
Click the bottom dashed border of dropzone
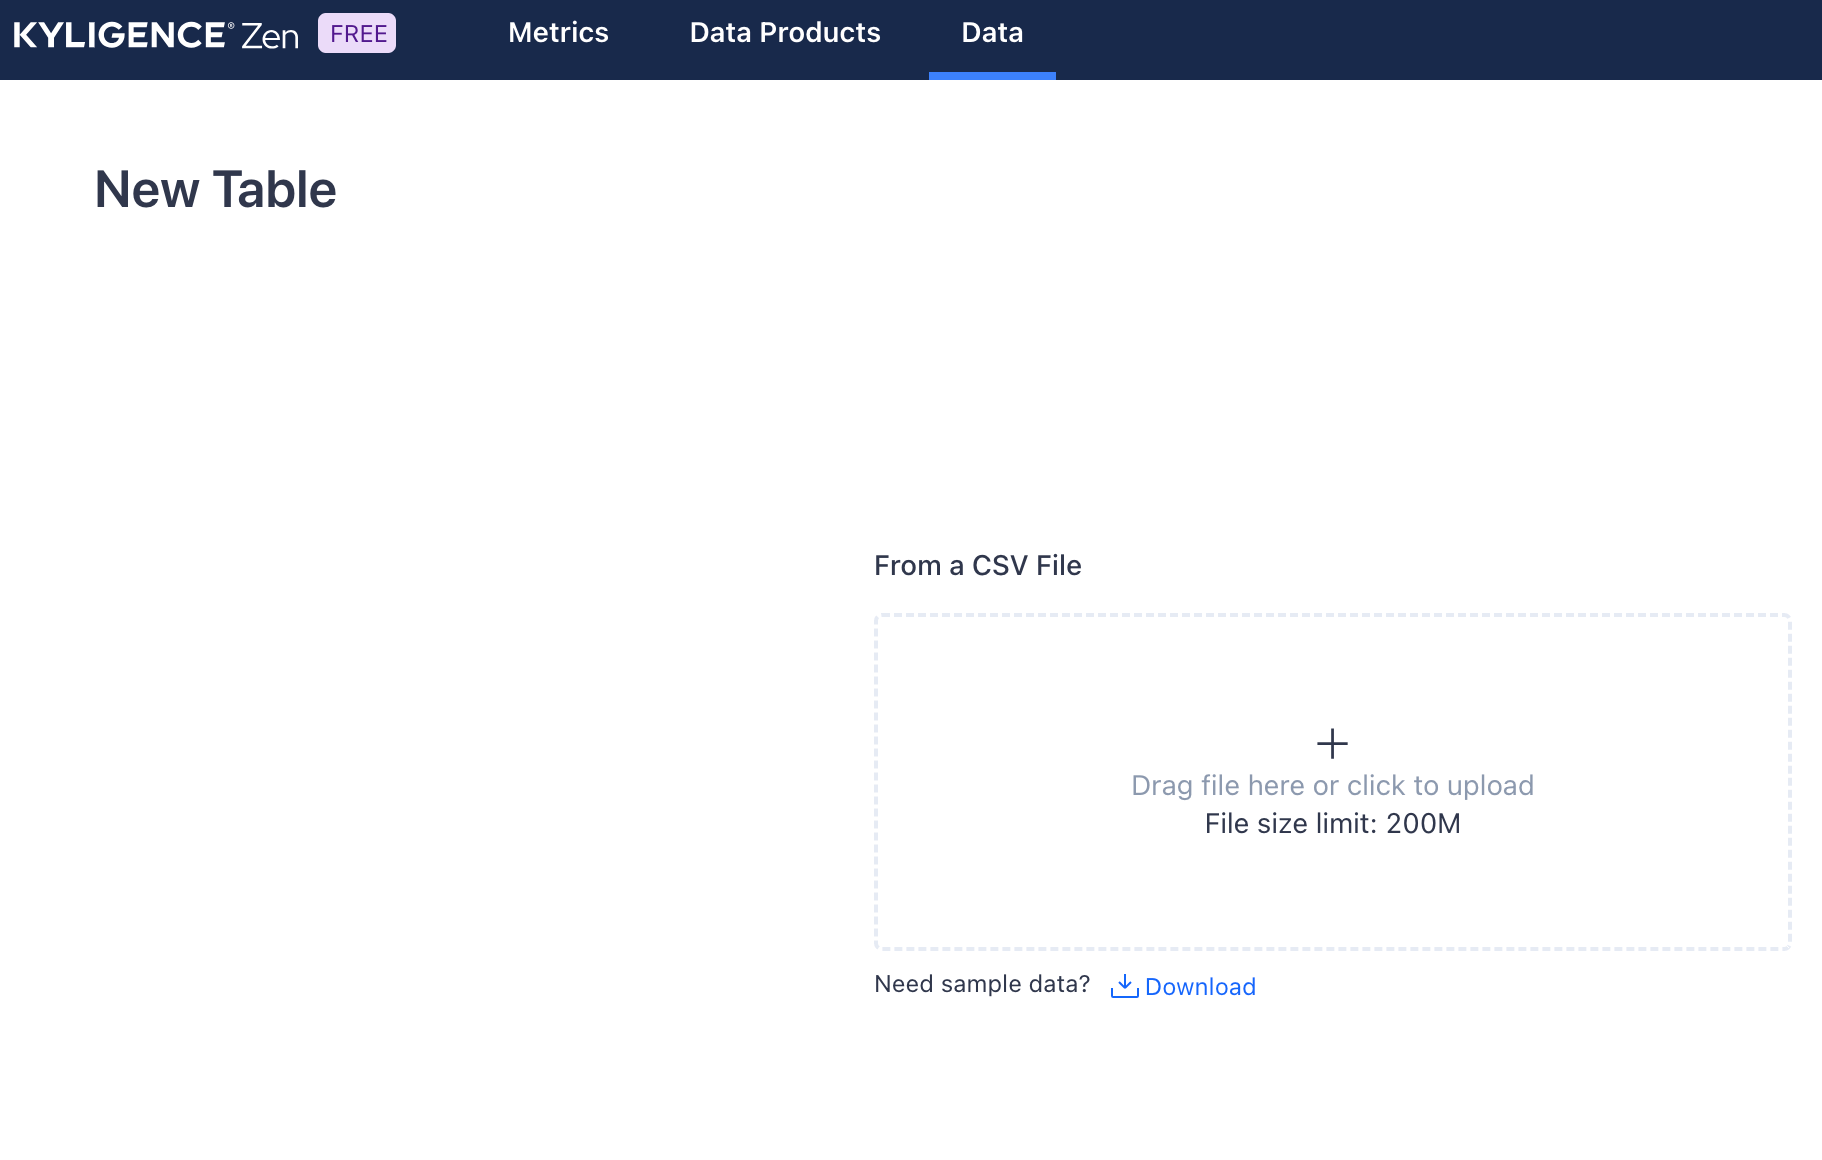click(1332, 948)
